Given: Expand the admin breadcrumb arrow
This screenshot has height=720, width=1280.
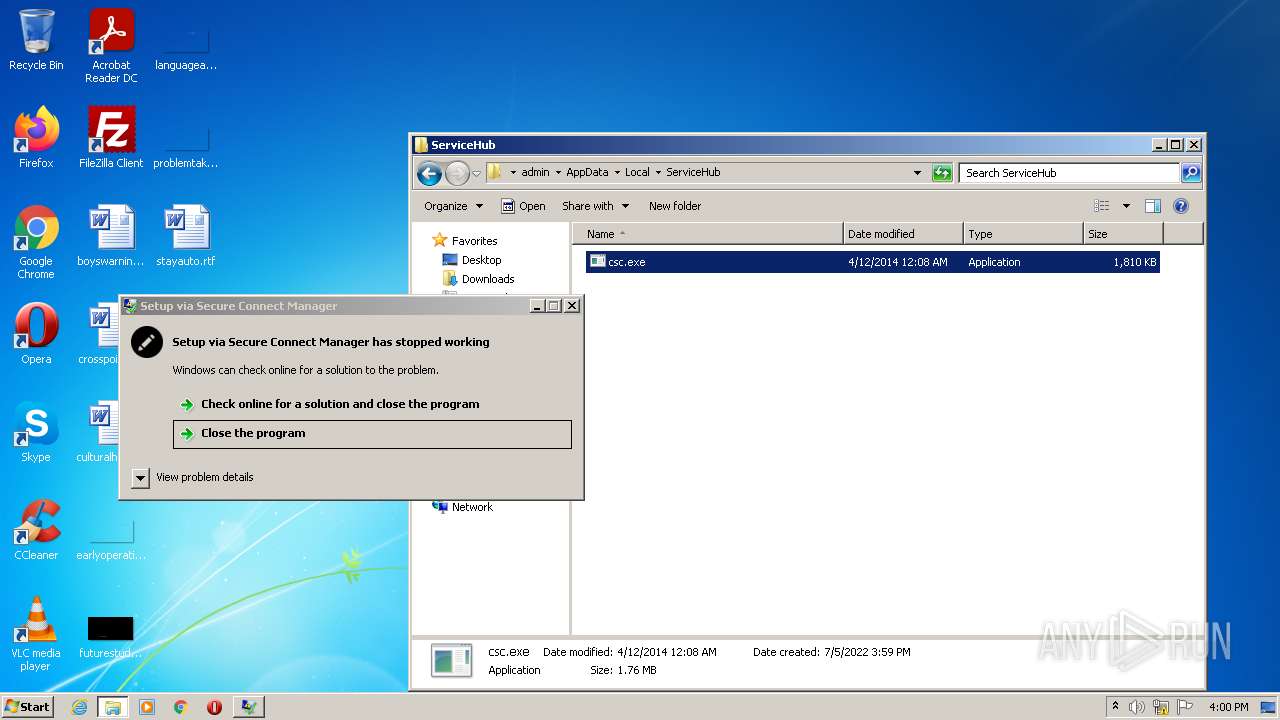Looking at the screenshot, I should [x=558, y=172].
